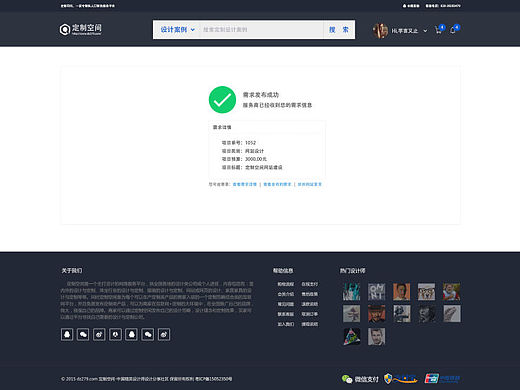520x390 pixels.
Task: Click the 搜索 search button
Action: (339, 30)
